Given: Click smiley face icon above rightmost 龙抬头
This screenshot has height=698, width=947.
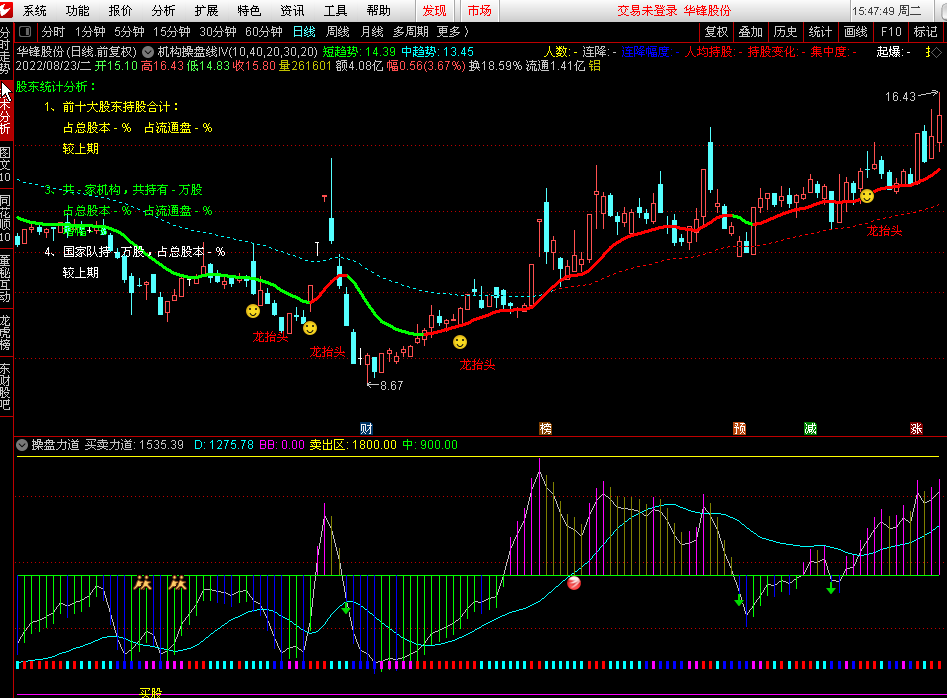Looking at the screenshot, I should 867,196.
